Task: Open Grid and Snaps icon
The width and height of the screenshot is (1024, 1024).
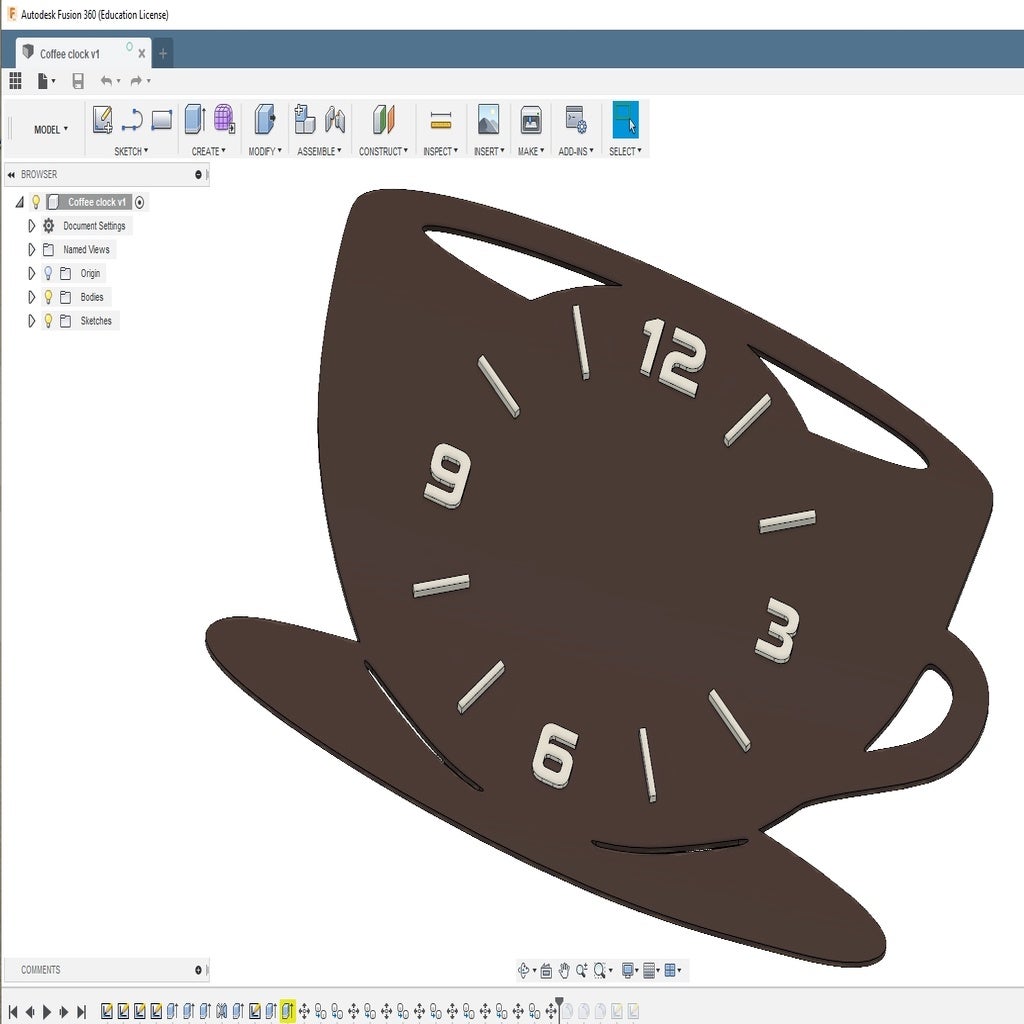Action: 648,970
